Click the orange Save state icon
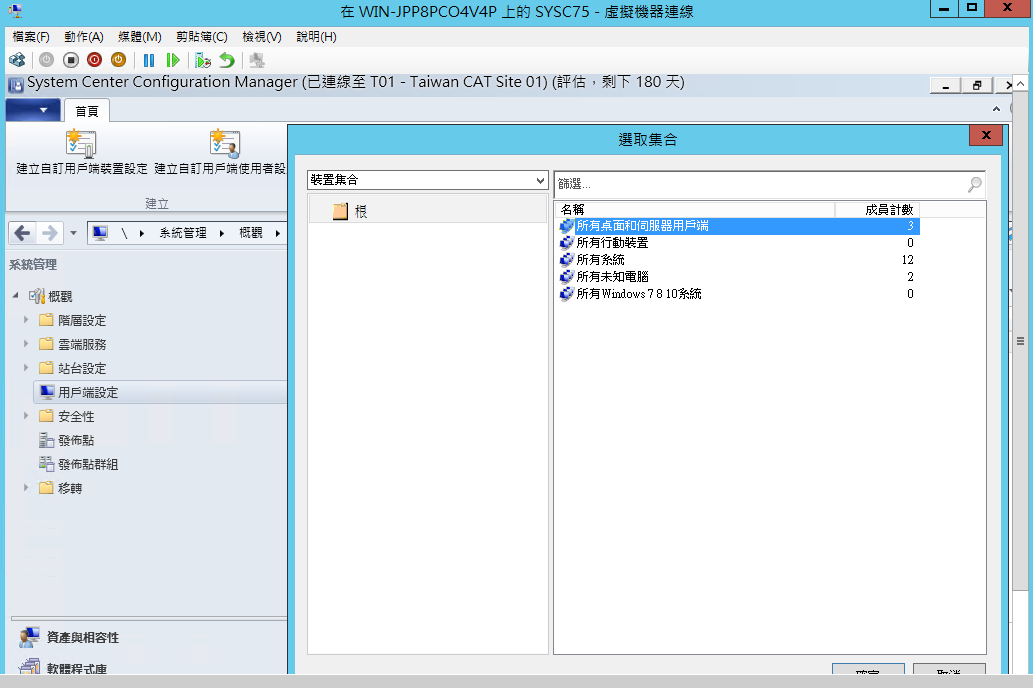The height and width of the screenshot is (688, 1033). [119, 60]
